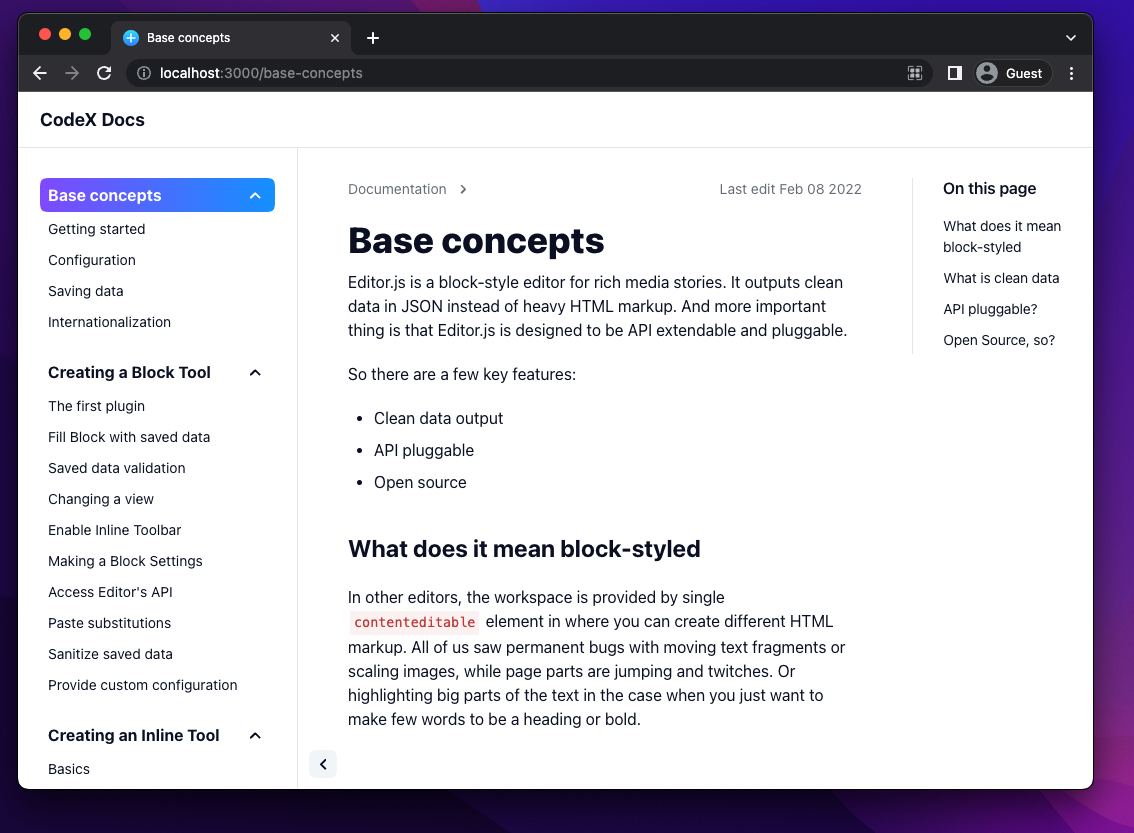Click the macOS yellow minimize button

(65, 34)
